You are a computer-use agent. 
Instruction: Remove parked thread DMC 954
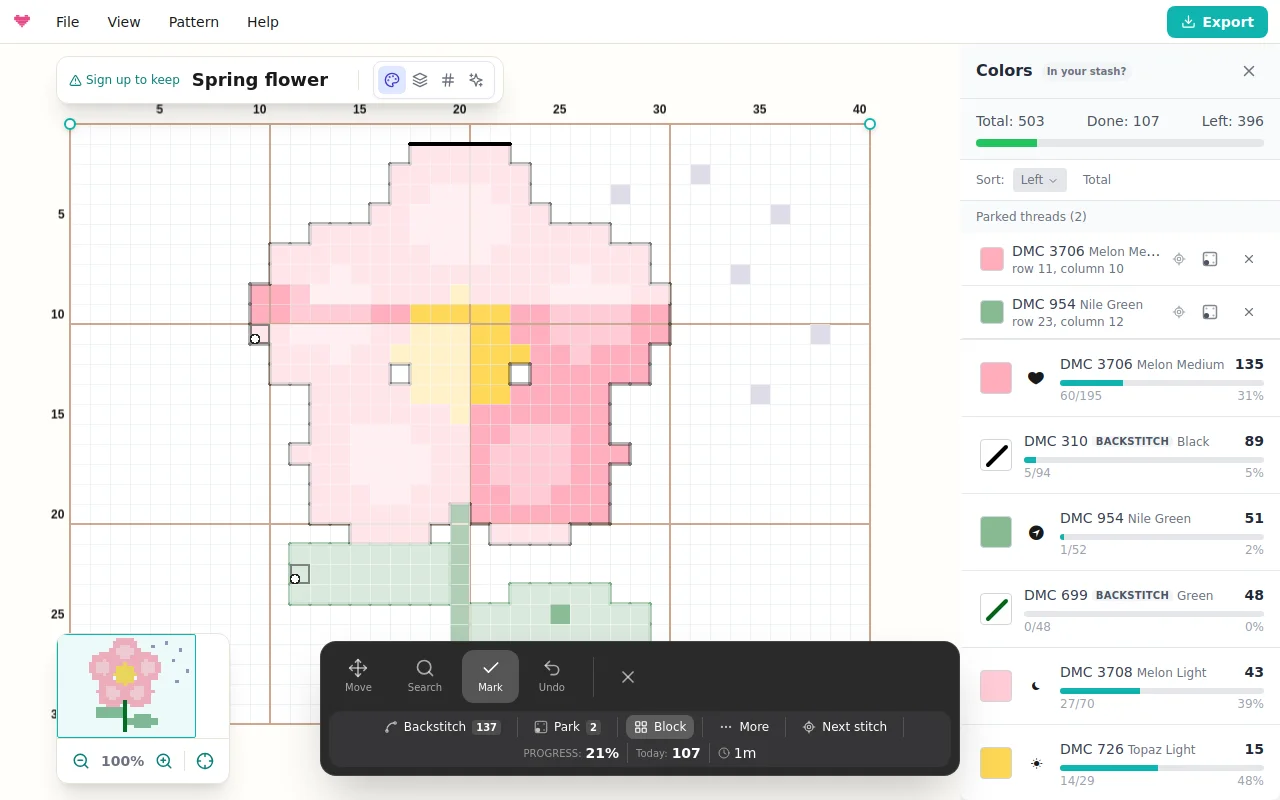(x=1249, y=312)
